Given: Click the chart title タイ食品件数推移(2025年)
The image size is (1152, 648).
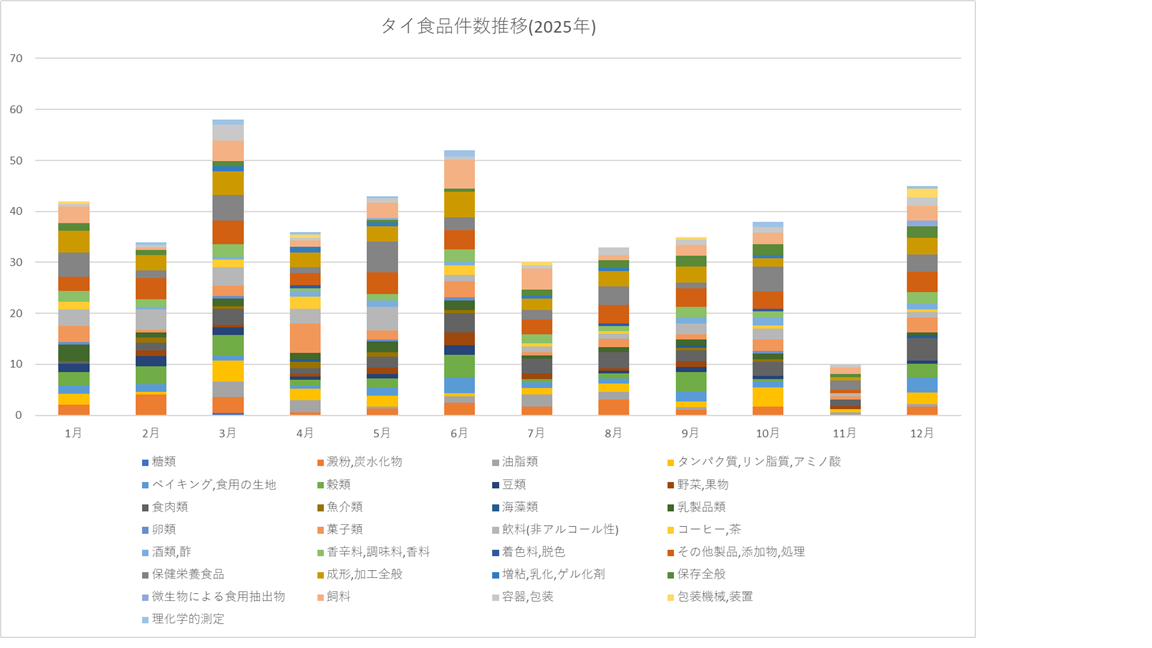Looking at the screenshot, I should [x=488, y=27].
